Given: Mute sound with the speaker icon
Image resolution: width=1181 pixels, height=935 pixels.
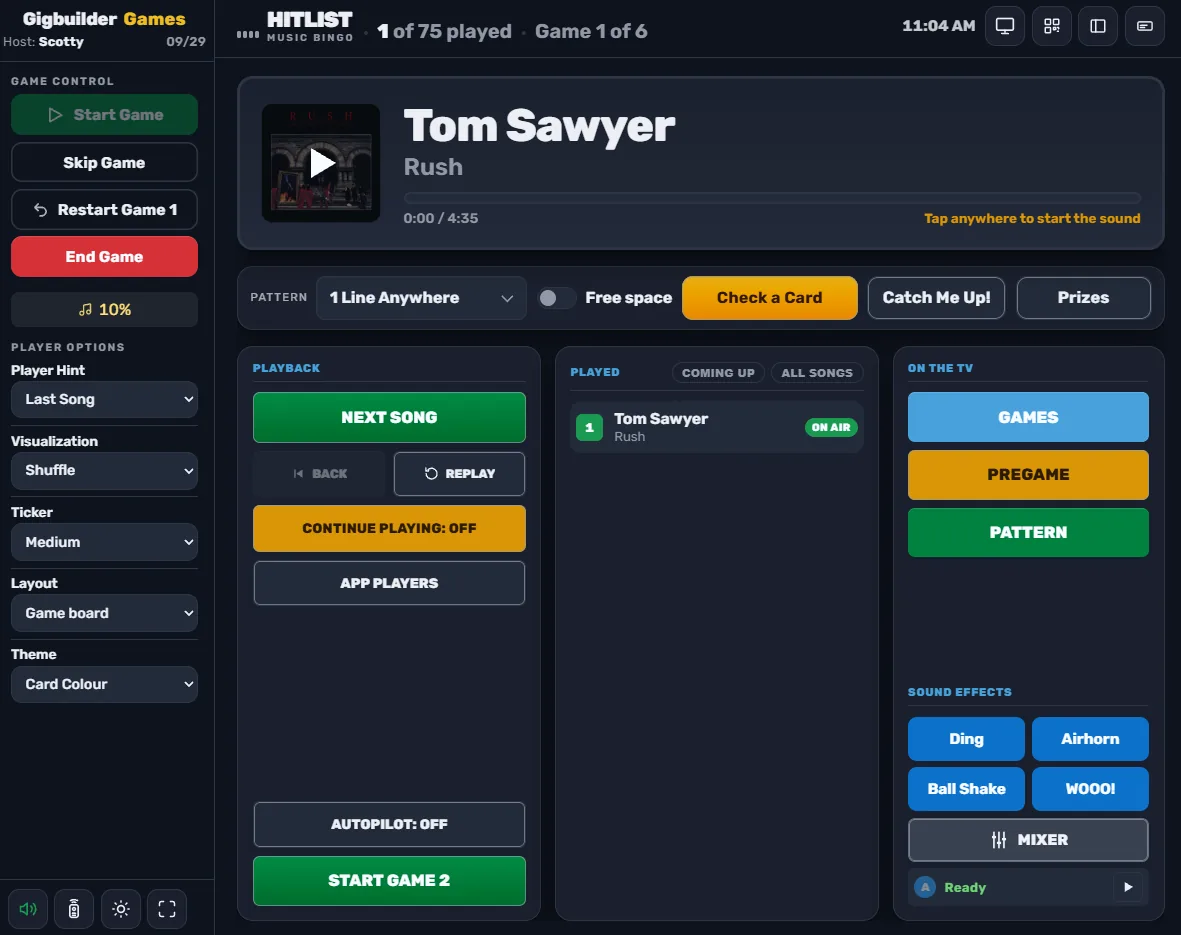Looking at the screenshot, I should pyautogui.click(x=28, y=909).
